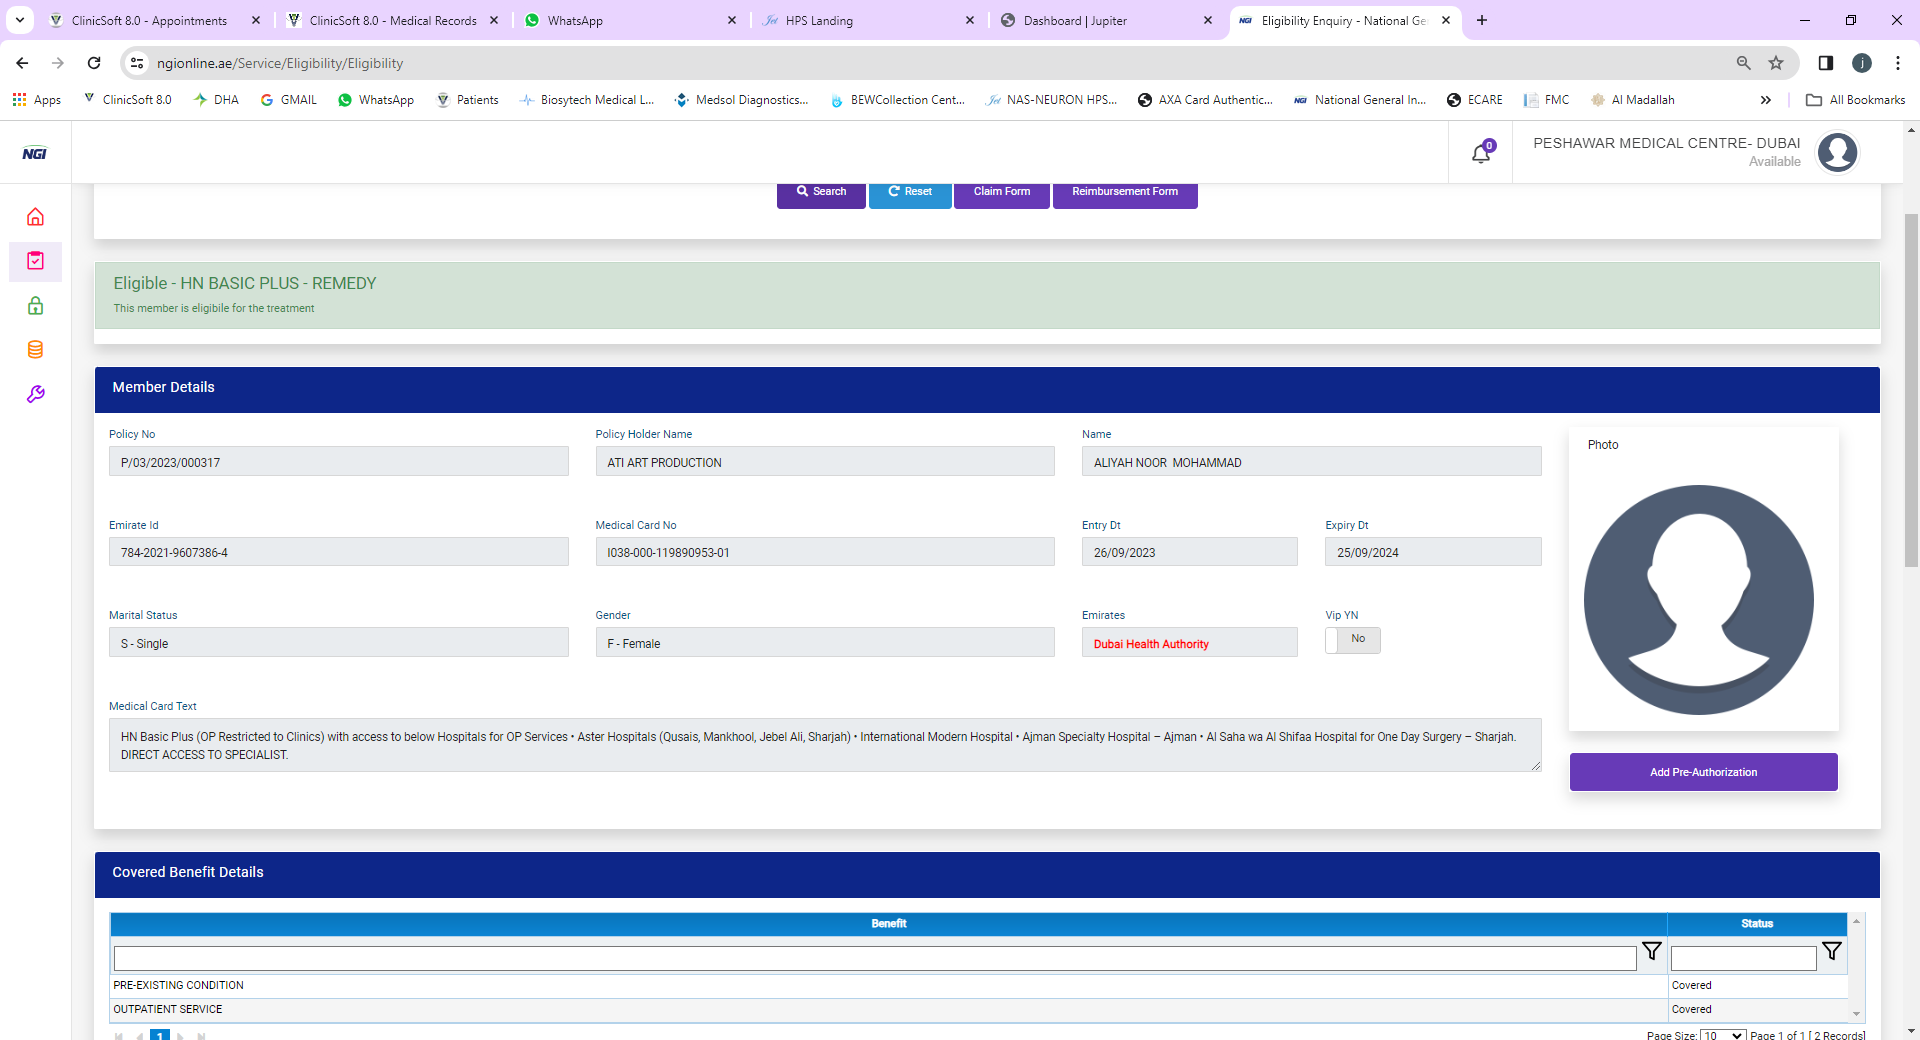Click the Claim Form button

(x=1001, y=192)
